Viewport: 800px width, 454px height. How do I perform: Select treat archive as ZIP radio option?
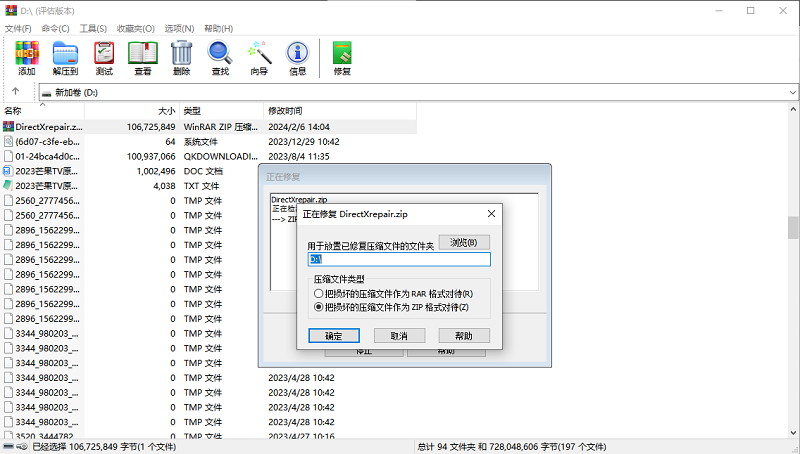pyautogui.click(x=319, y=307)
